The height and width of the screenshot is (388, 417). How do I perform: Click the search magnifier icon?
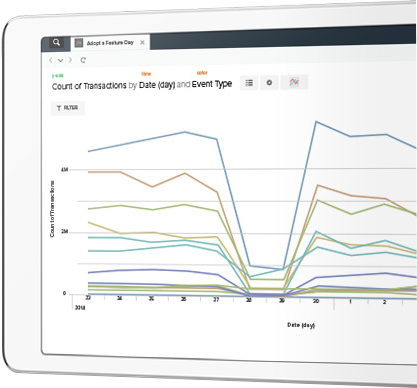click(57, 42)
